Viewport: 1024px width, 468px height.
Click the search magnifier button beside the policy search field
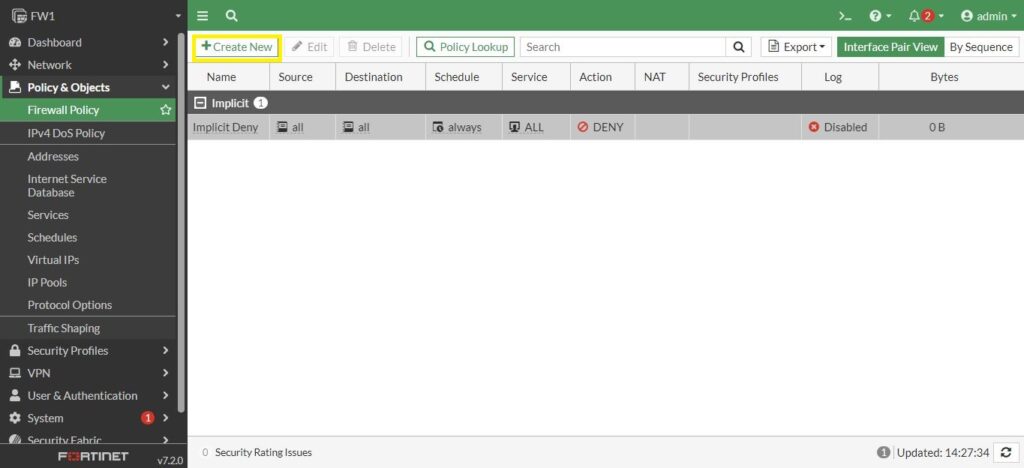coord(739,47)
